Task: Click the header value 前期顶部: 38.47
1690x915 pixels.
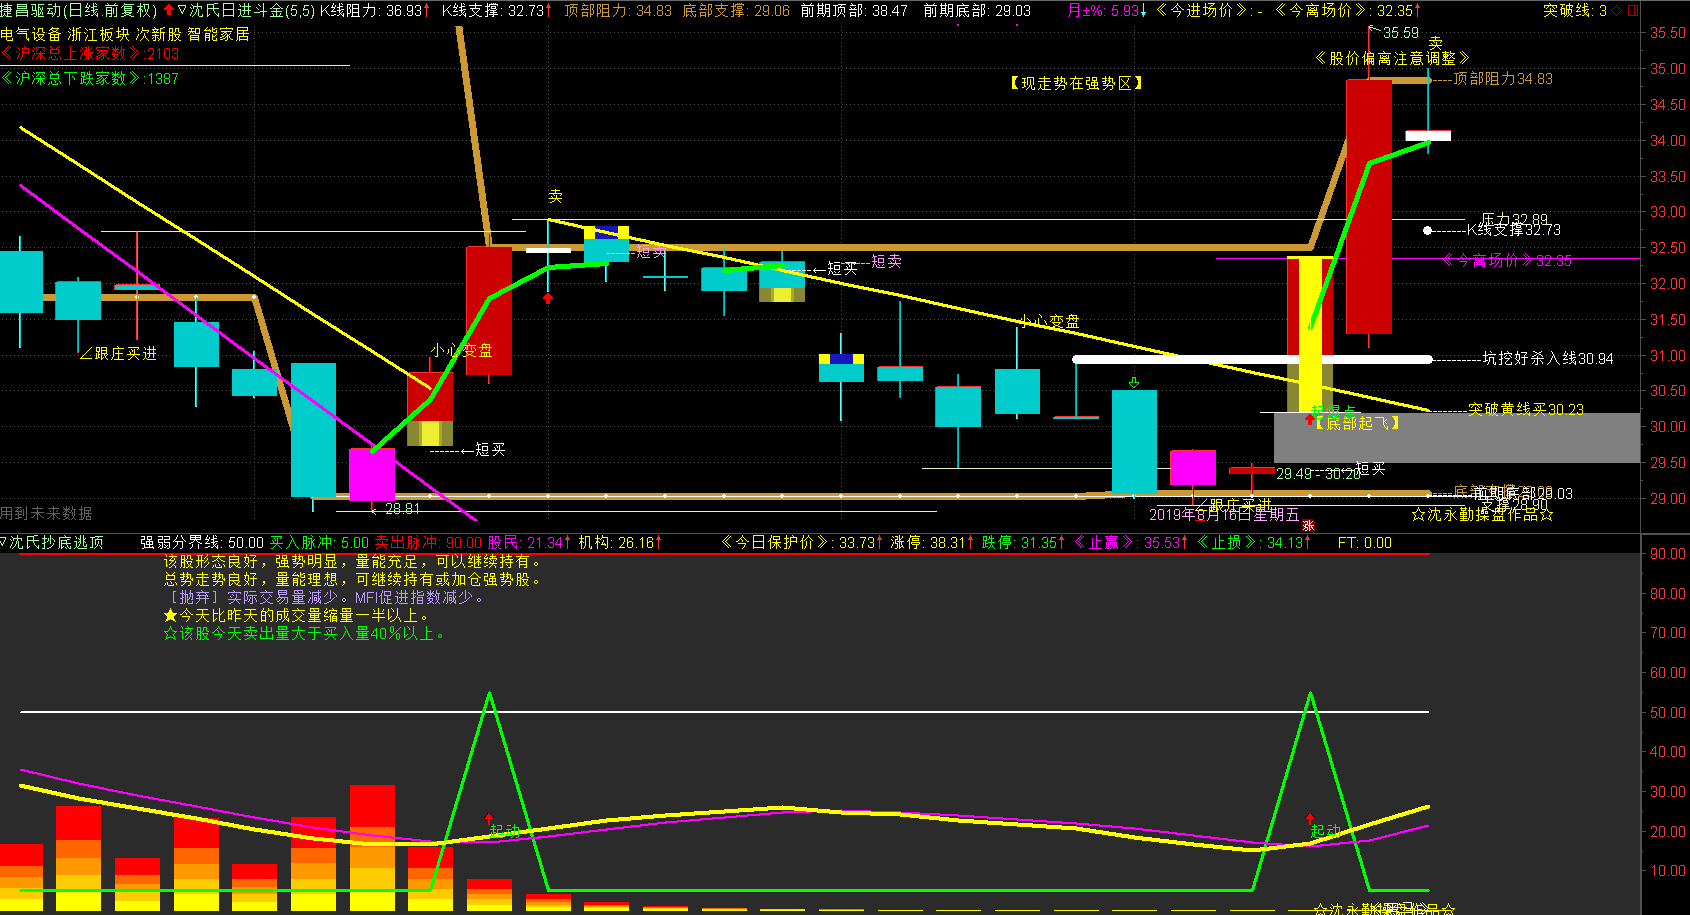Action: click(x=854, y=10)
